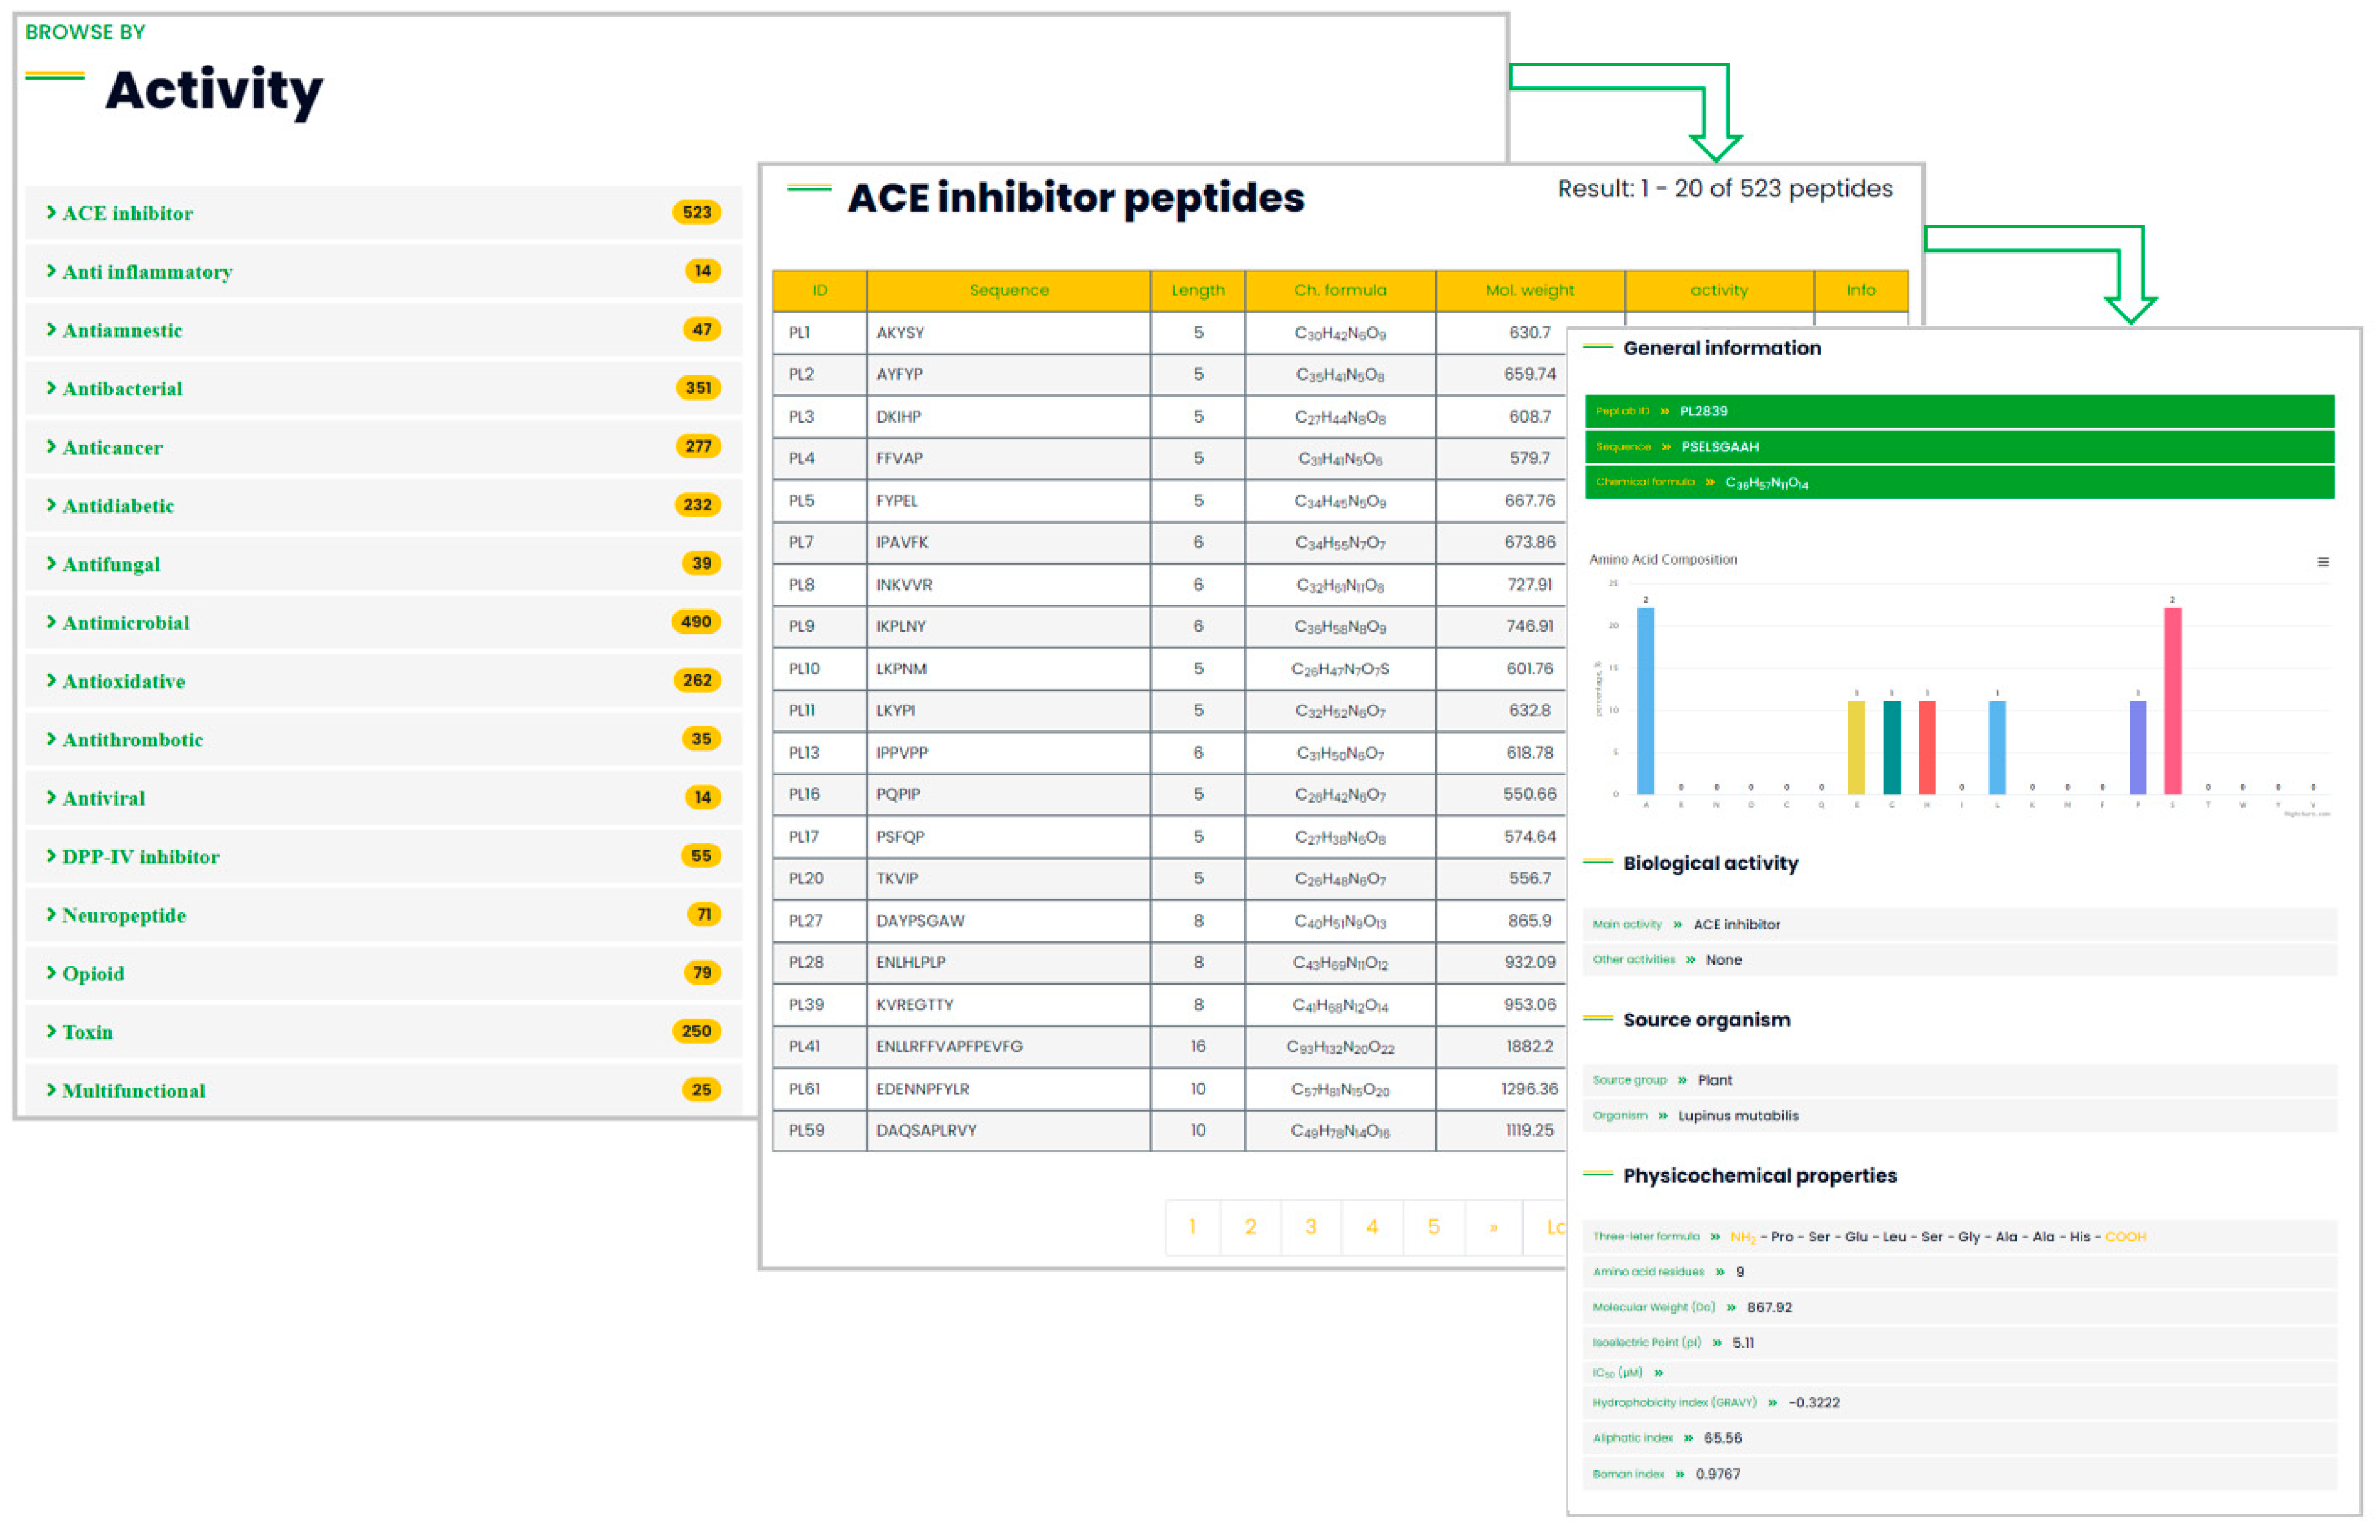The width and height of the screenshot is (2380, 1540).
Task: Click the 351 badge next to Antibacterial
Action: [698, 388]
